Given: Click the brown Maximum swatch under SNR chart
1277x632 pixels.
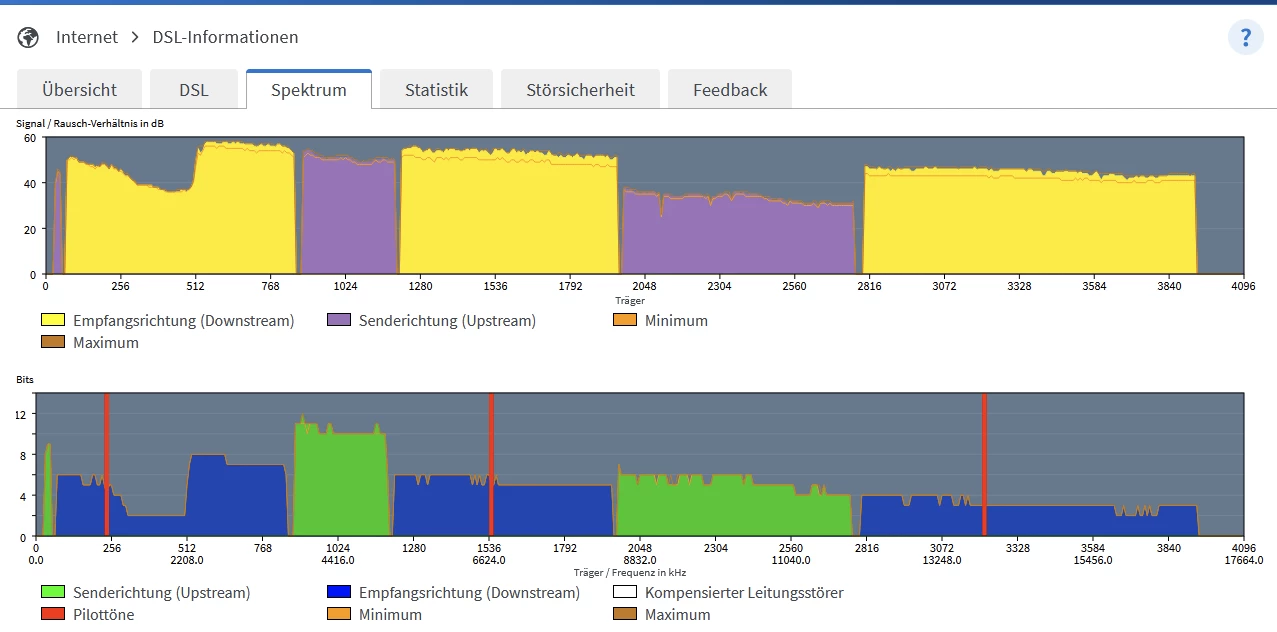Looking at the screenshot, I should point(53,342).
